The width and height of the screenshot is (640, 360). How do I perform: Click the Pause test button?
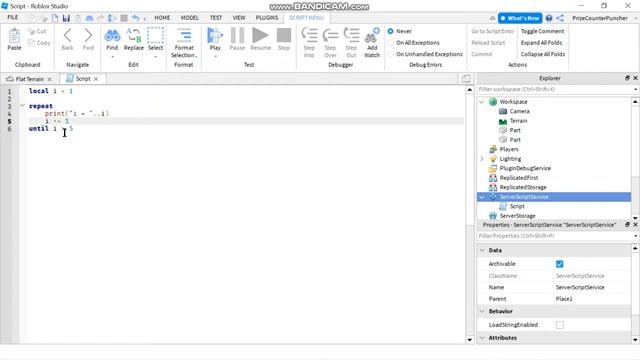click(237, 36)
